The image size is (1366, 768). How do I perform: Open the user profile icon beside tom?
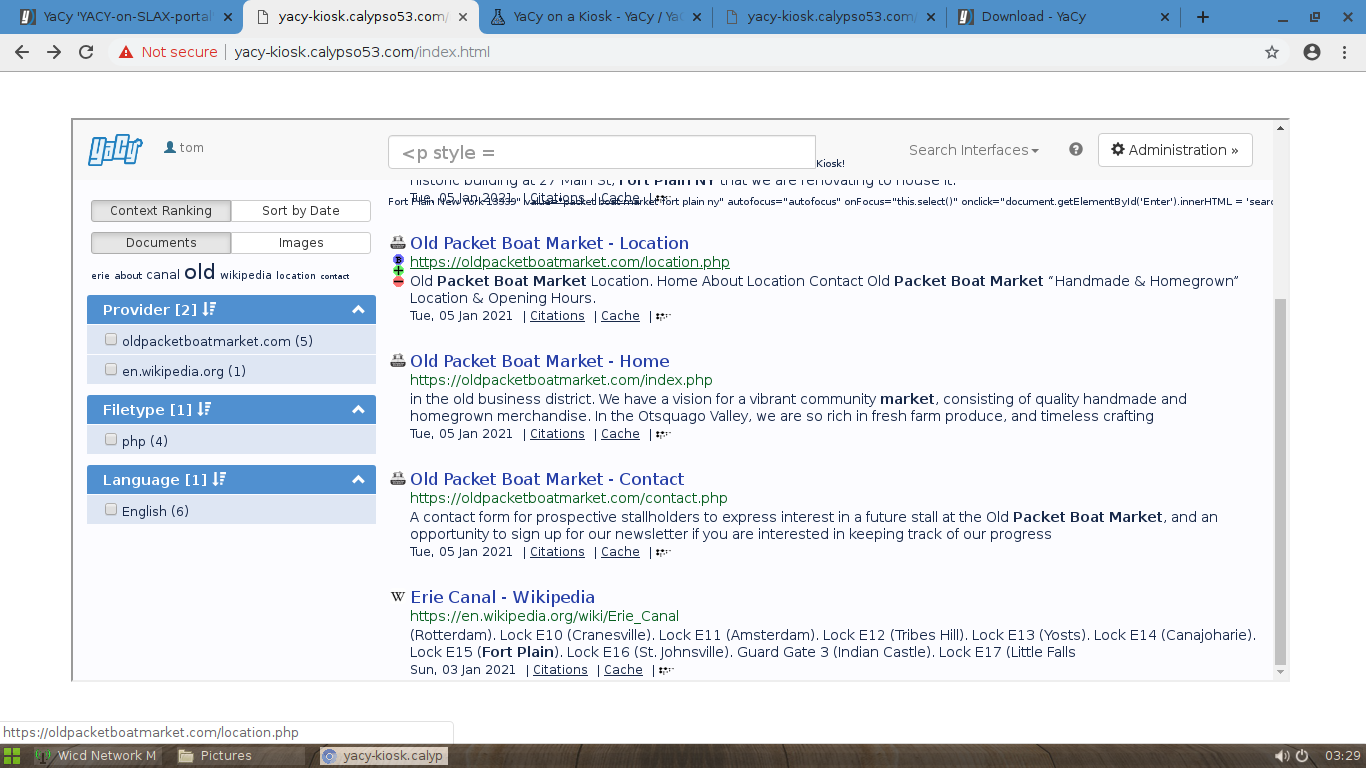[170, 147]
